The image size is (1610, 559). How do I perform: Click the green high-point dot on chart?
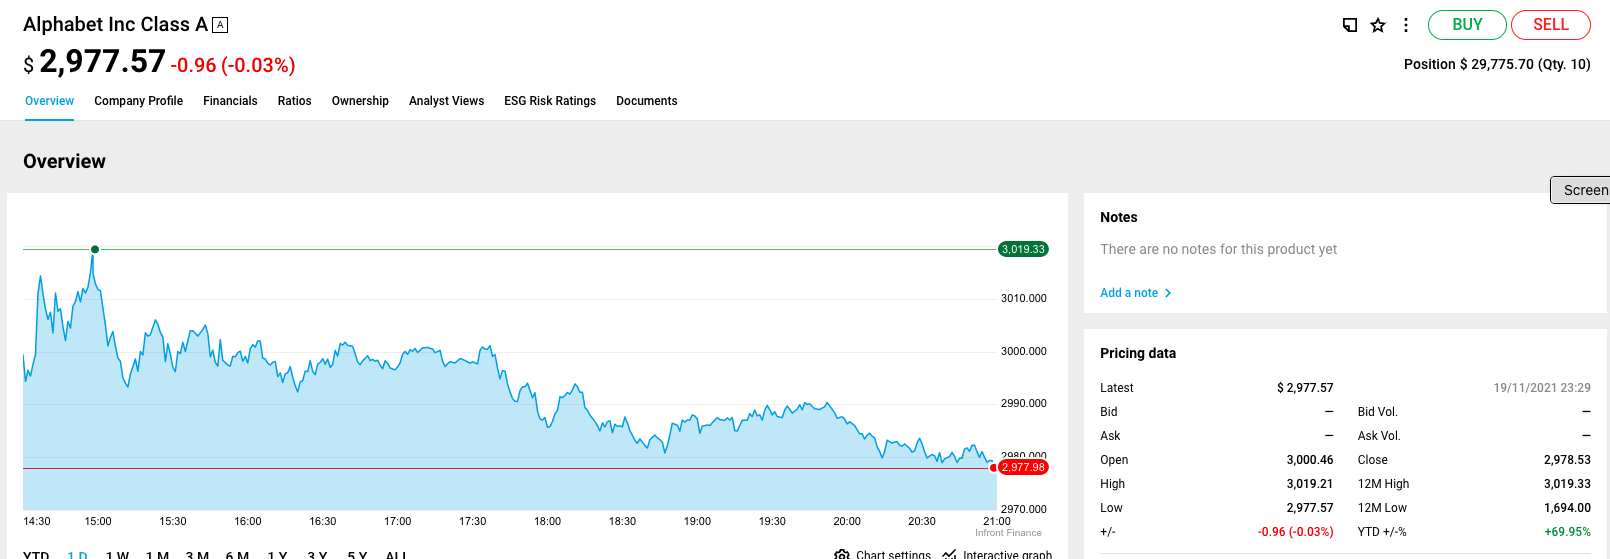tap(95, 249)
